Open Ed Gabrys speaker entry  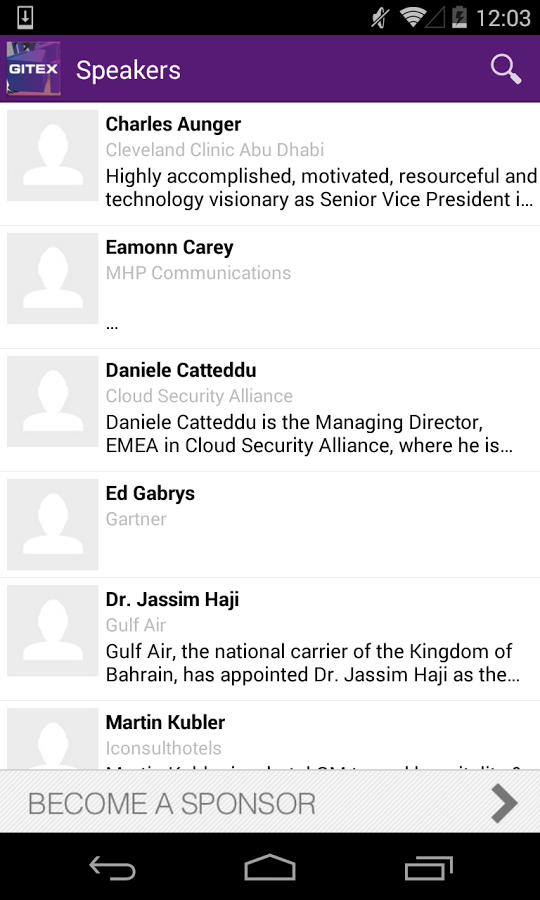270,525
